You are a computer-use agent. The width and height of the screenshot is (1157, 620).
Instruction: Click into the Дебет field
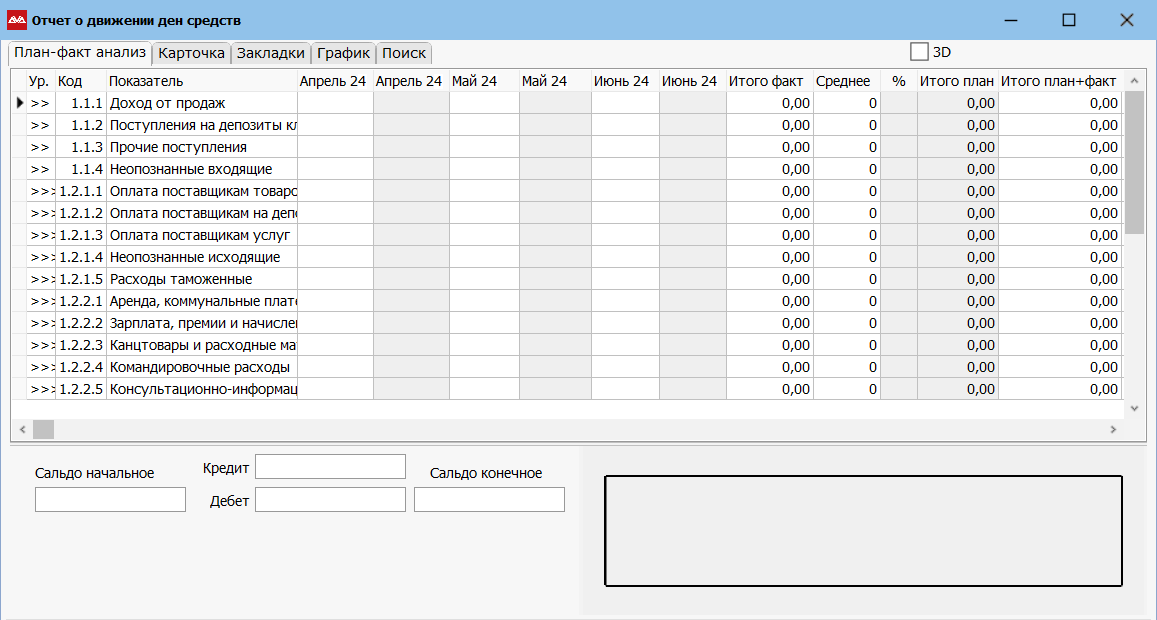coord(330,500)
